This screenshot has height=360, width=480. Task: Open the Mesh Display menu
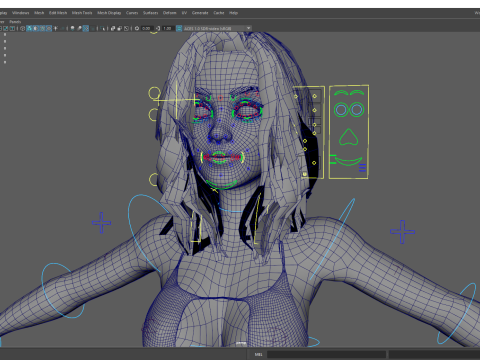(x=109, y=13)
